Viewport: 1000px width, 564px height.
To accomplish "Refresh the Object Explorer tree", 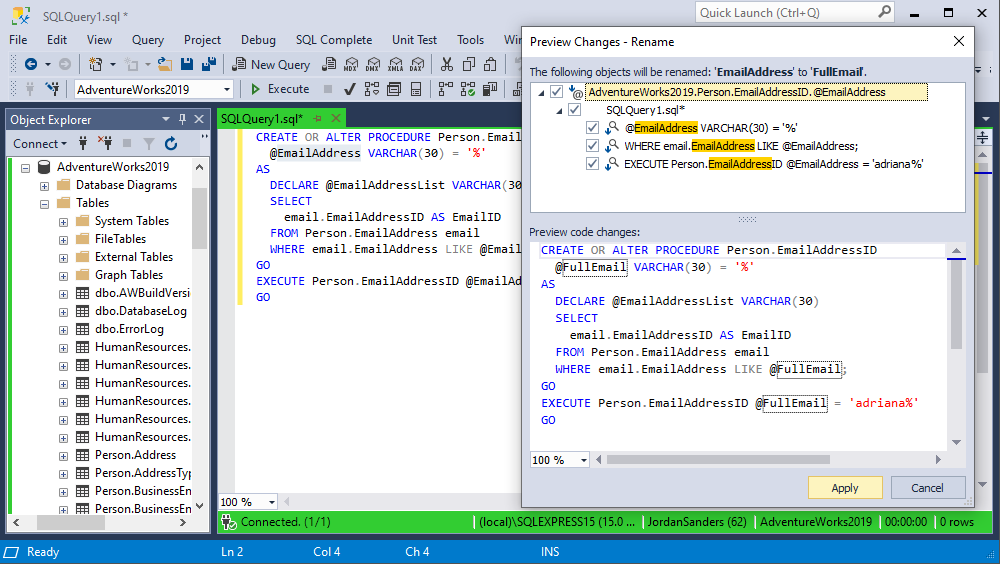I will click(171, 144).
